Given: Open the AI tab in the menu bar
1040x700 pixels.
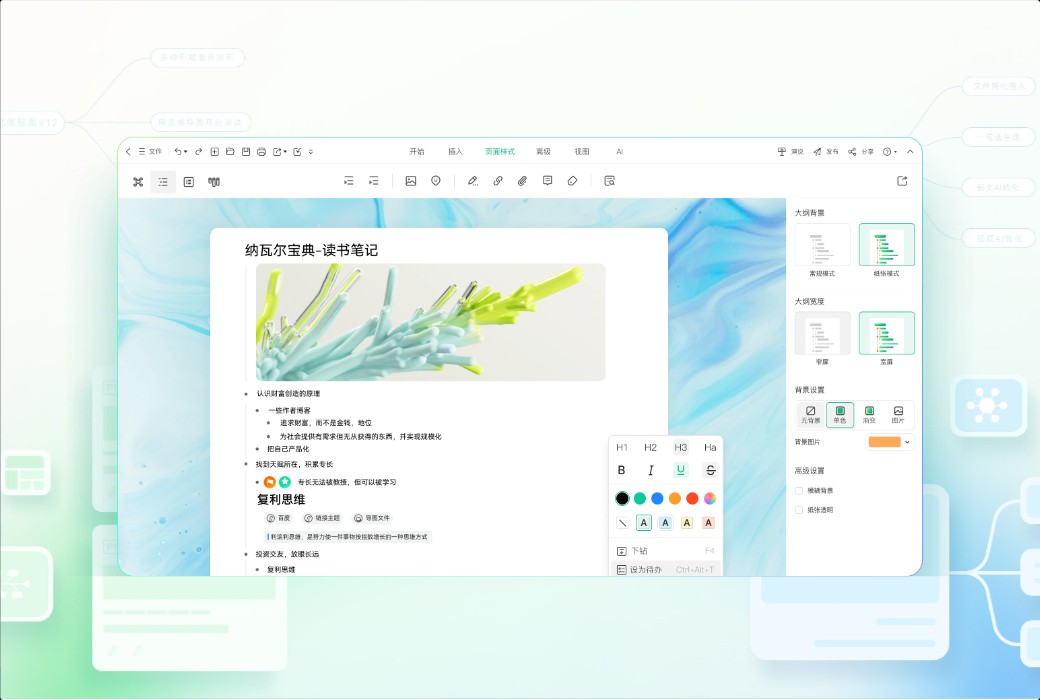Looking at the screenshot, I should pos(620,151).
